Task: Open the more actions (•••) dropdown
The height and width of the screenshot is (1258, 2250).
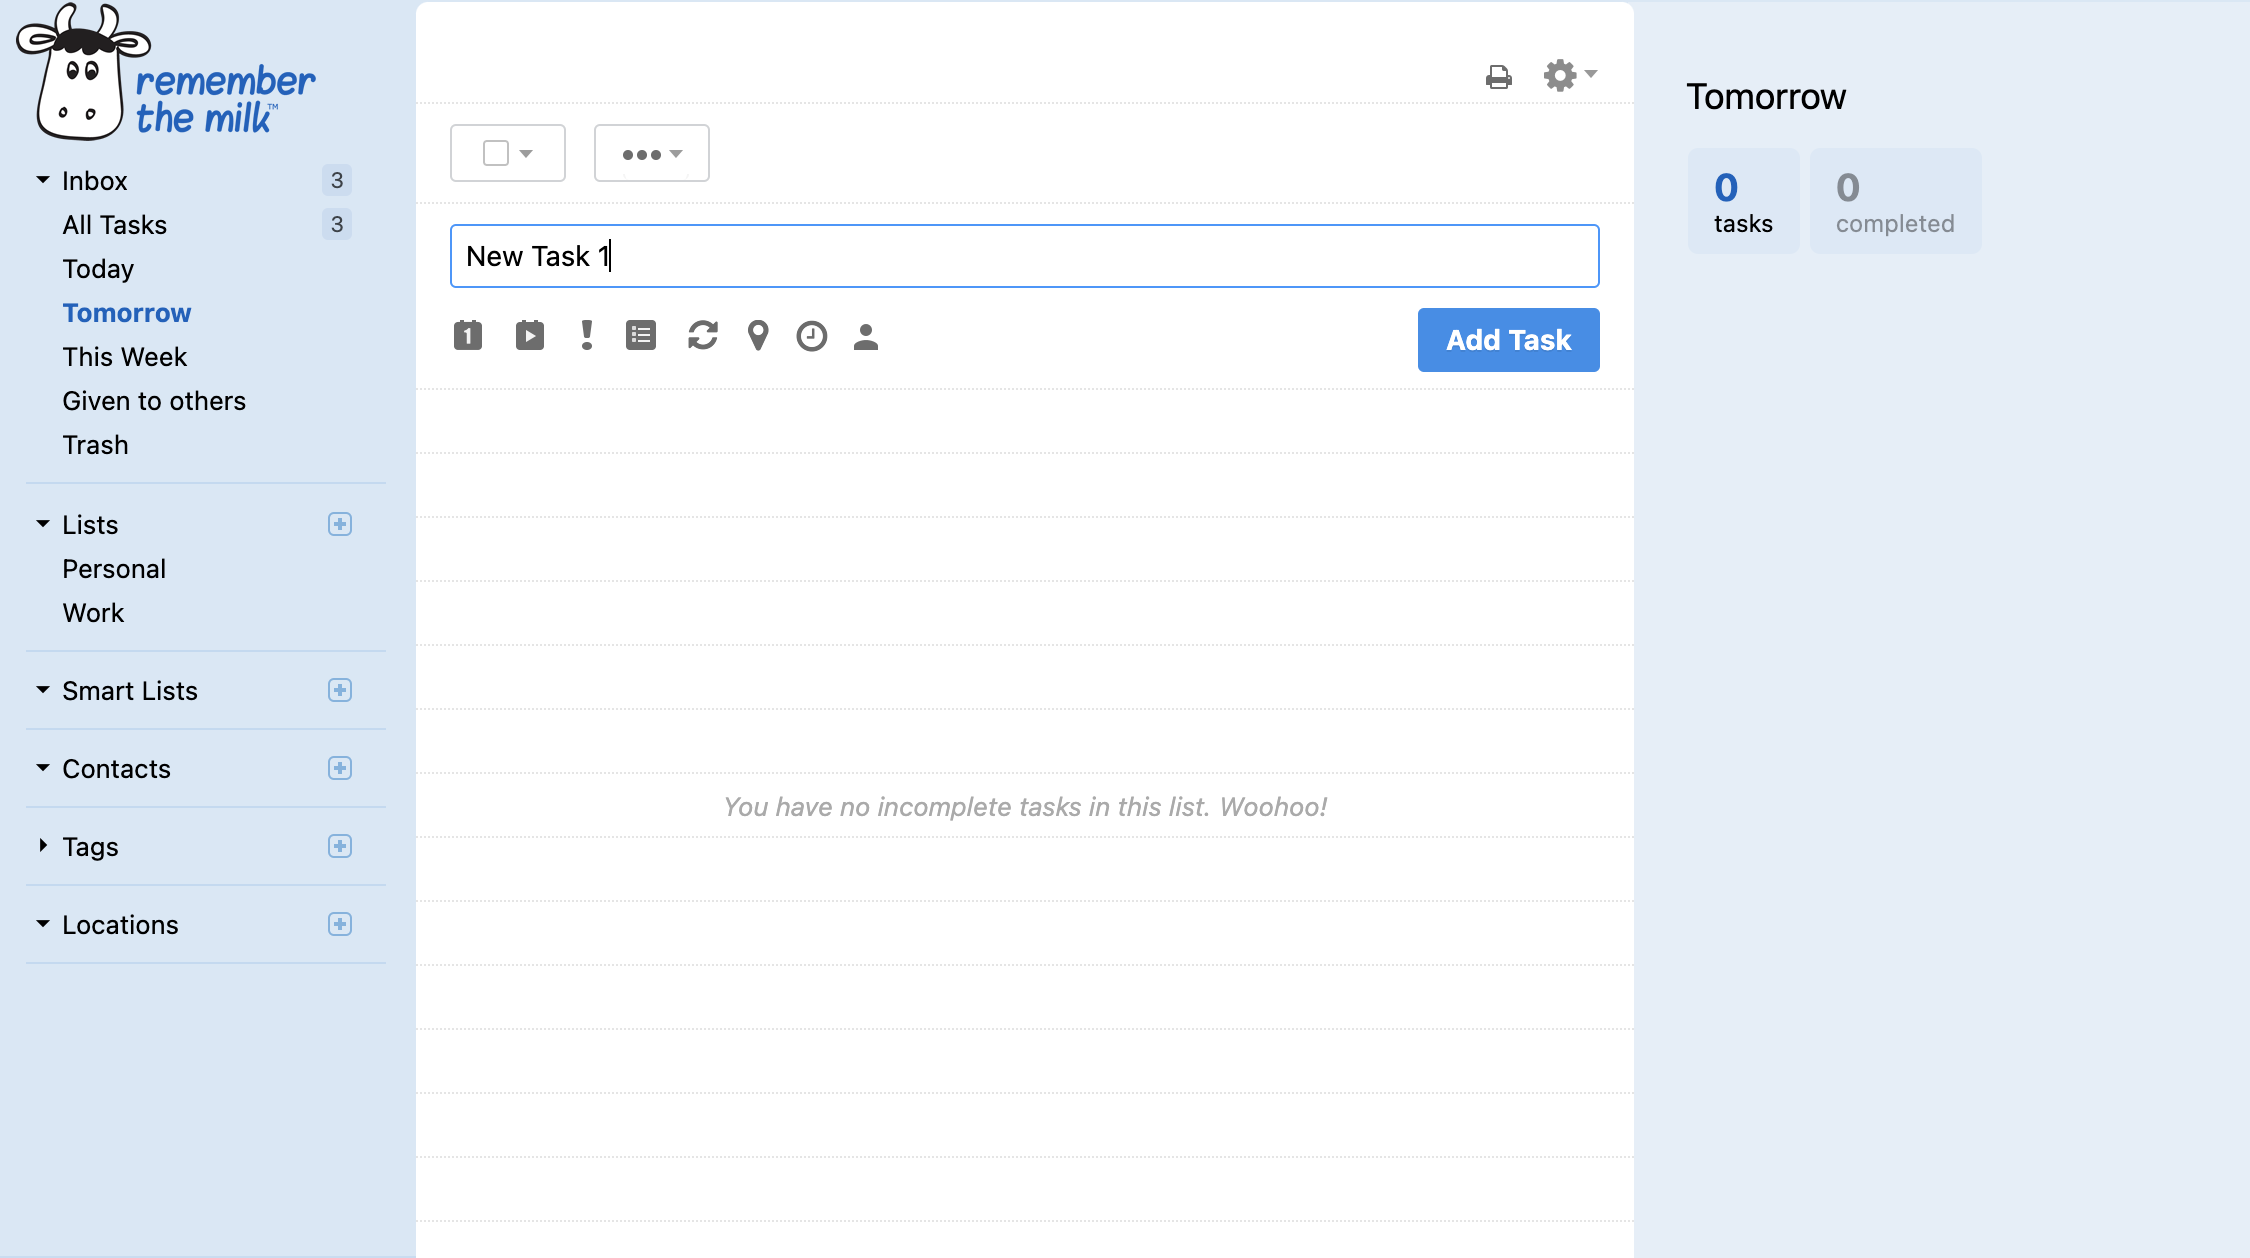Action: (652, 153)
